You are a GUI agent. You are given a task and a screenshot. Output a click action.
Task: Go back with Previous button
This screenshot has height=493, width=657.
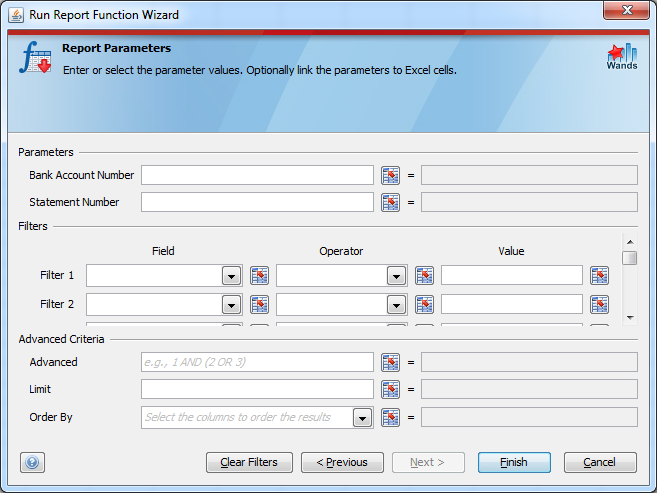342,462
